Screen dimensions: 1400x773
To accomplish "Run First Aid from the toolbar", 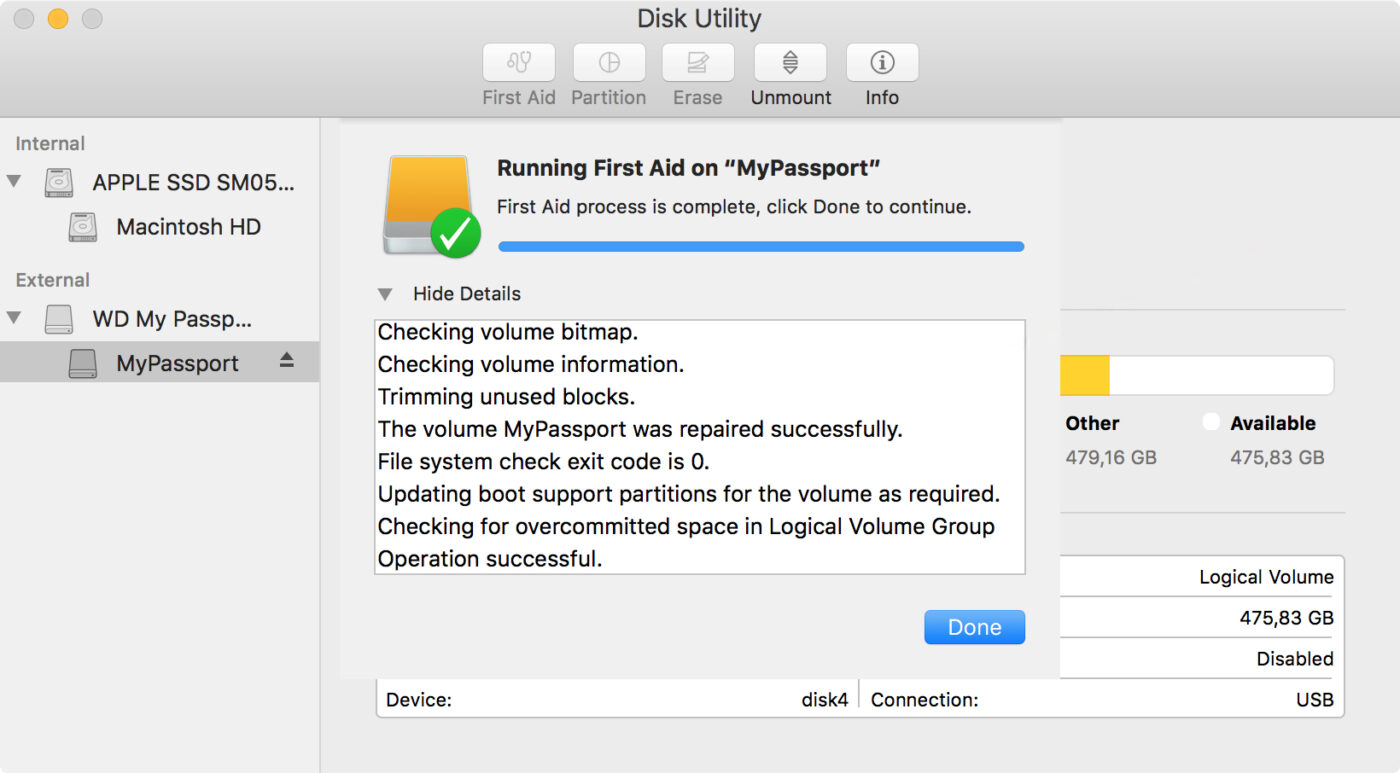I will 518,63.
